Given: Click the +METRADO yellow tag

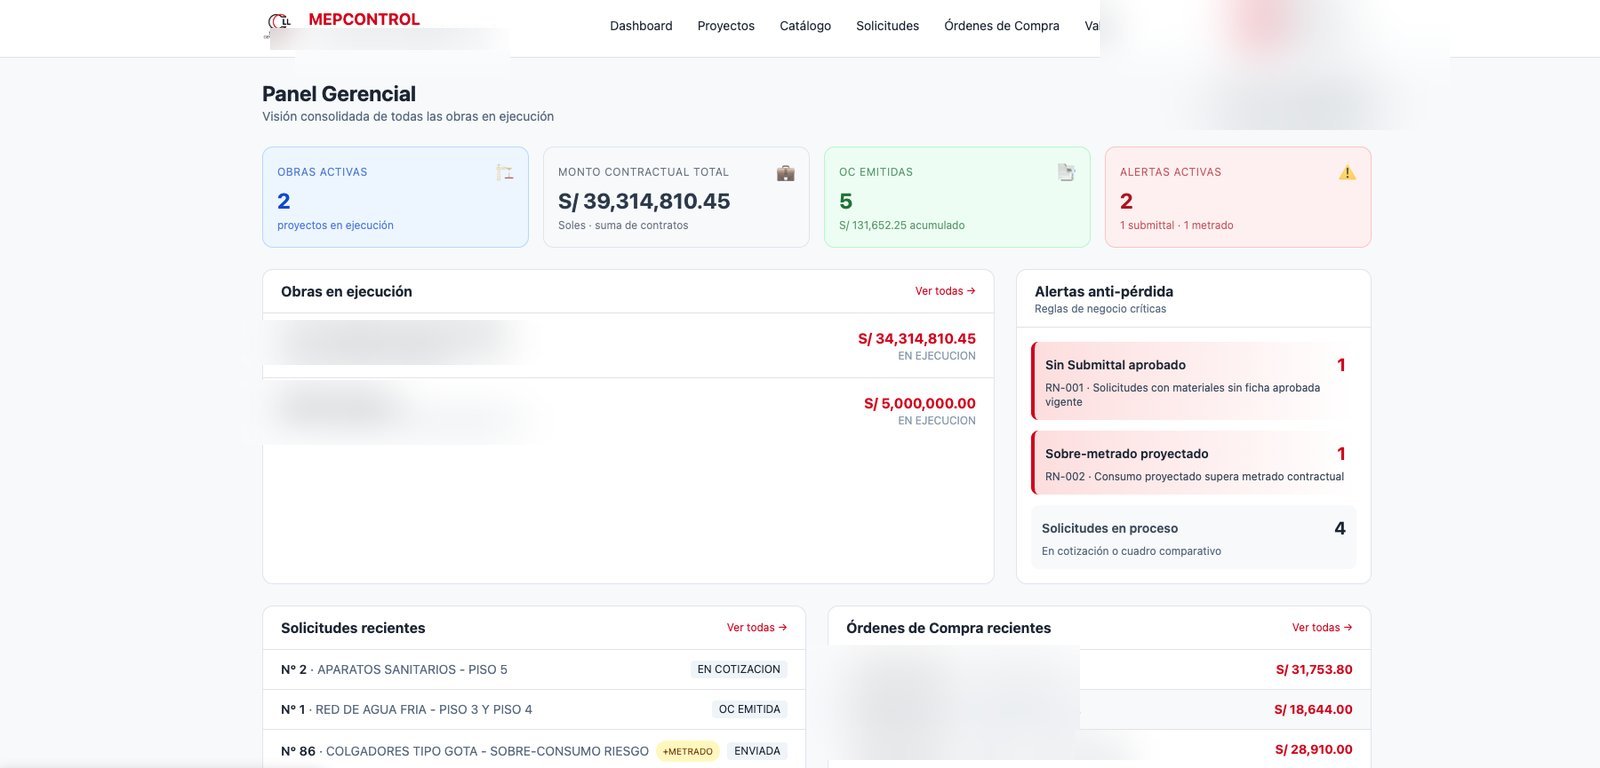Looking at the screenshot, I should pos(688,751).
